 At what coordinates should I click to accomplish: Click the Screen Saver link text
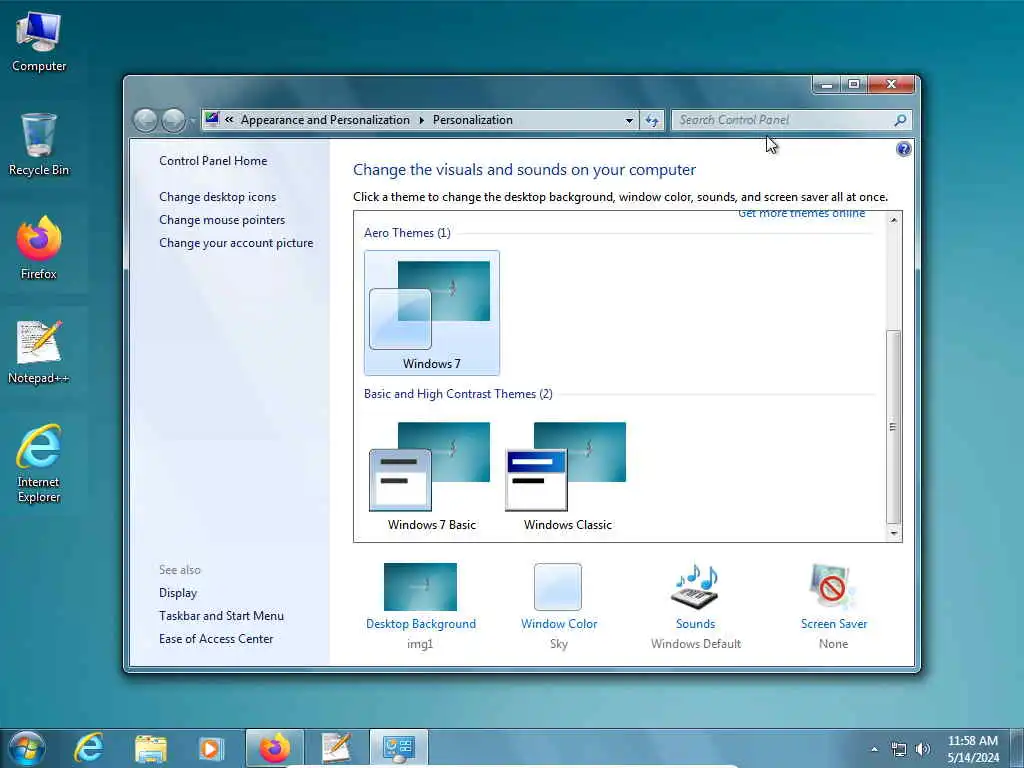coord(834,624)
